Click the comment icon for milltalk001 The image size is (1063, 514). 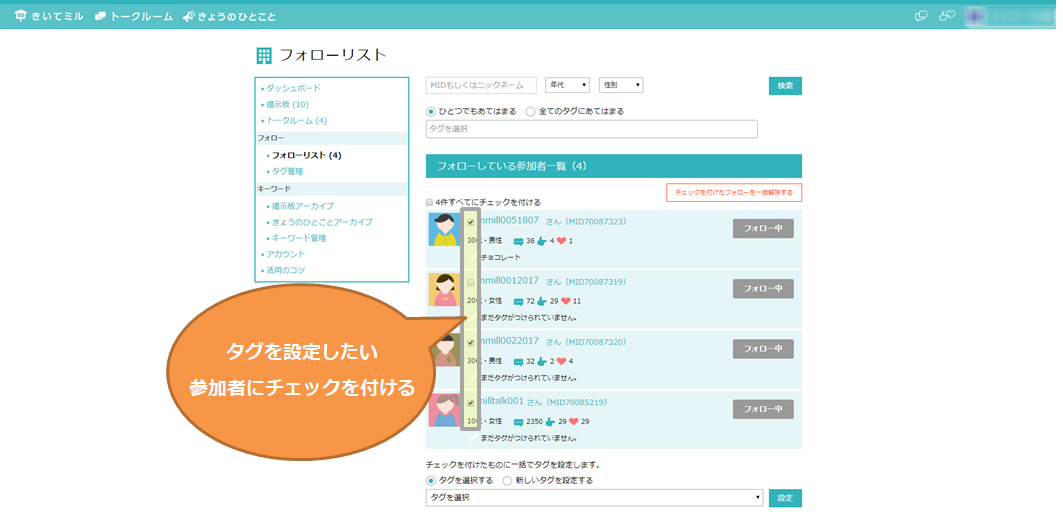click(x=518, y=421)
